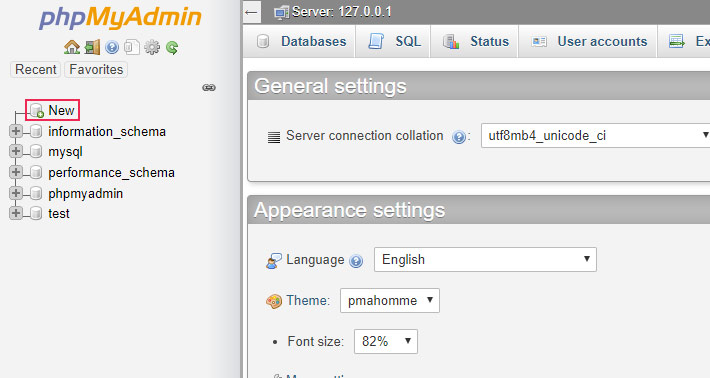Select mysql in the database tree
This screenshot has width=710, height=378.
65,152
